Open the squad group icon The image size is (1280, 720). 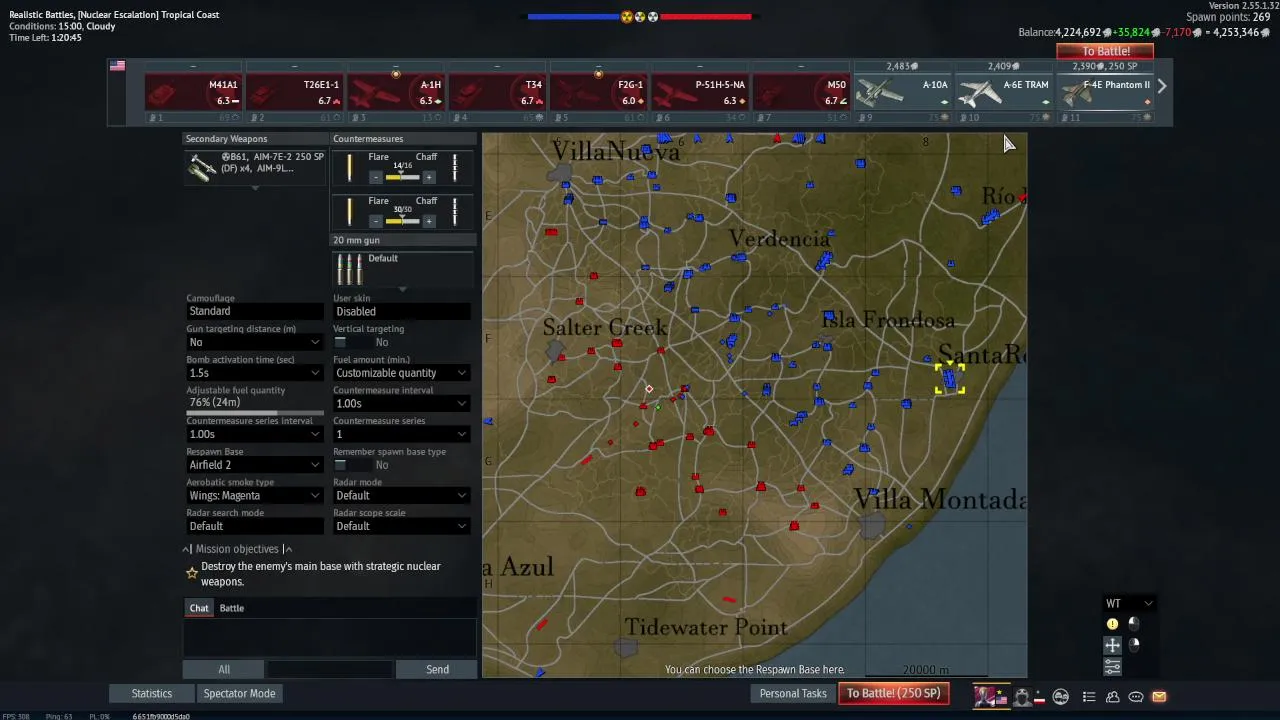pyautogui.click(x=1061, y=697)
